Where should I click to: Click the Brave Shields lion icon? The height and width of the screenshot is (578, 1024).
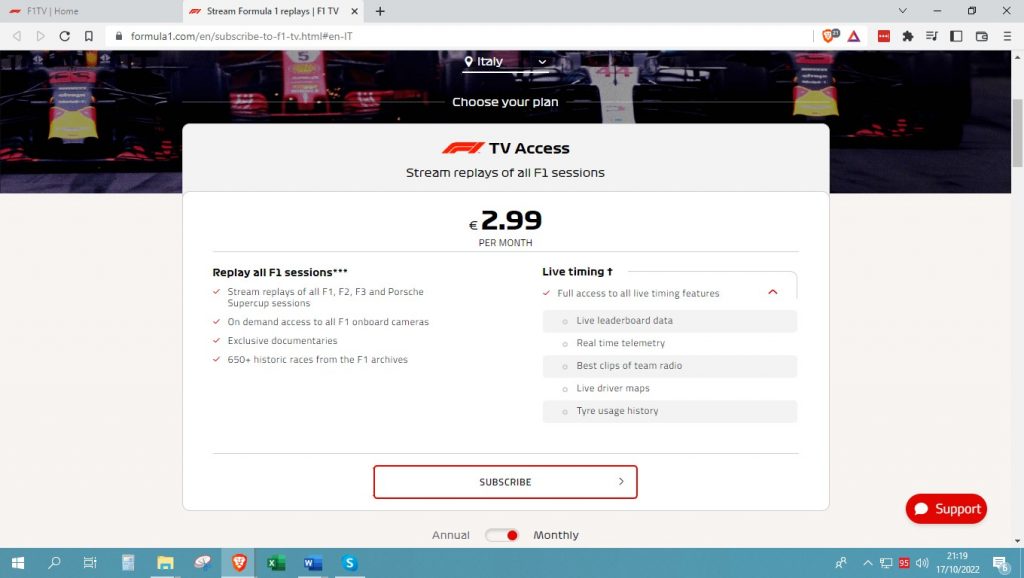click(x=829, y=36)
